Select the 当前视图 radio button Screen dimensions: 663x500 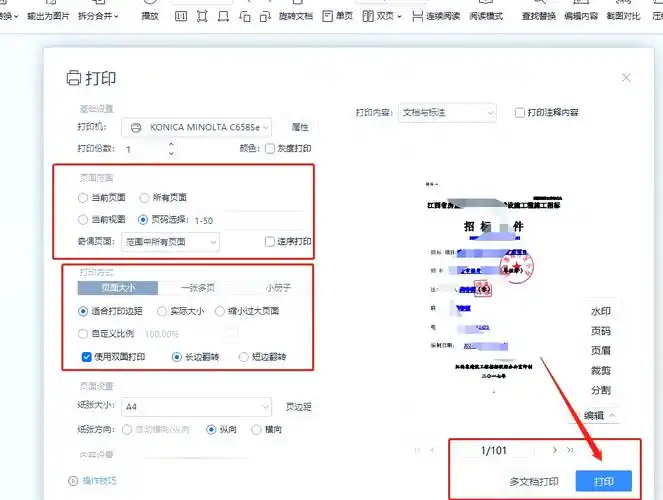[83, 220]
